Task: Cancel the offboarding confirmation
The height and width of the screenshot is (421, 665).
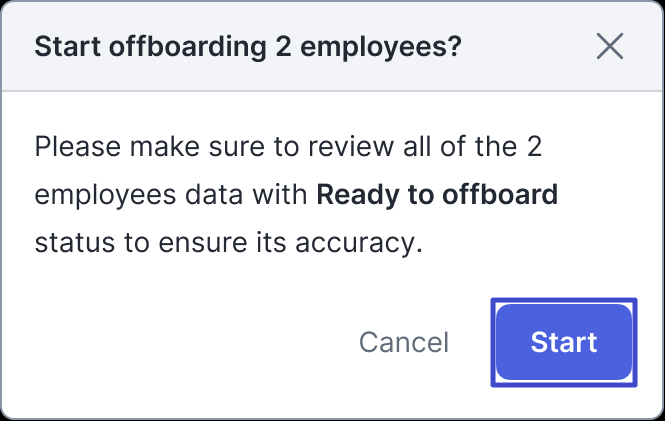Action: (404, 342)
